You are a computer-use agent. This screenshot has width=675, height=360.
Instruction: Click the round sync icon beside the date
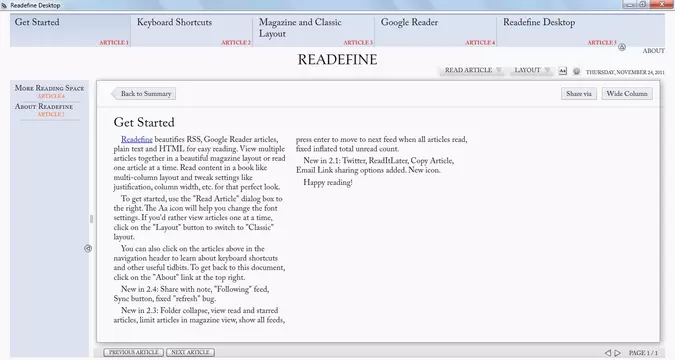(576, 71)
